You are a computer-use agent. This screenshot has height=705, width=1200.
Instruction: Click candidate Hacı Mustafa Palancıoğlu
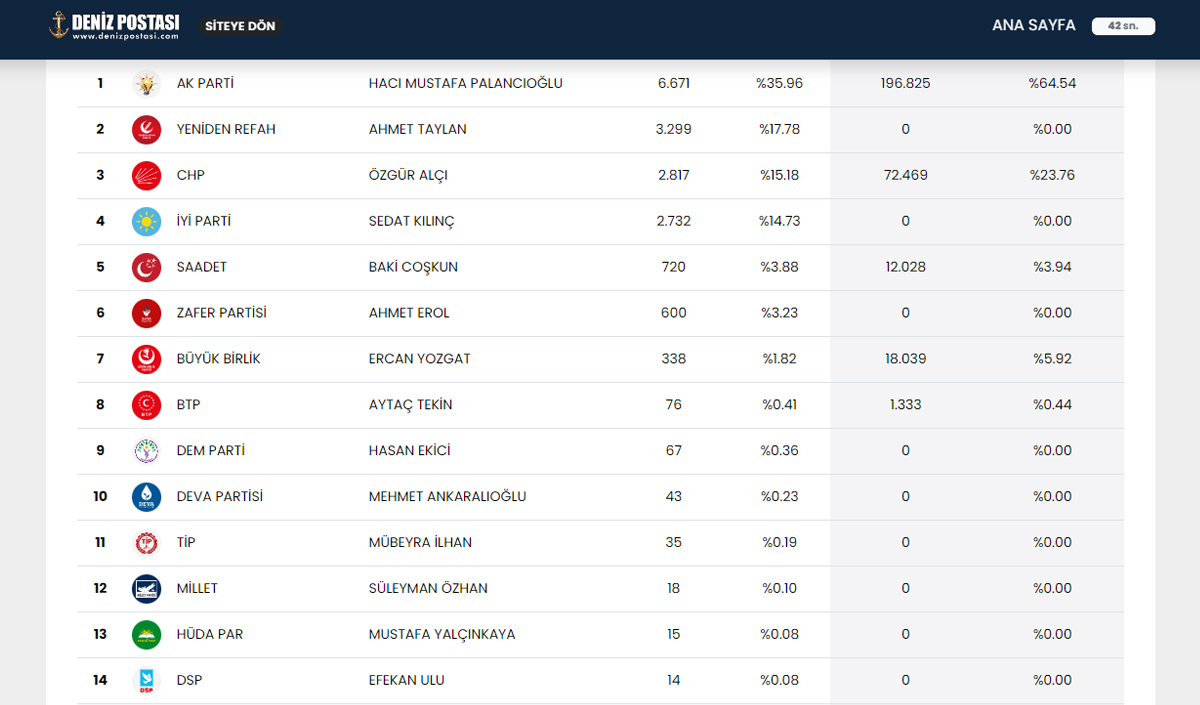click(466, 84)
